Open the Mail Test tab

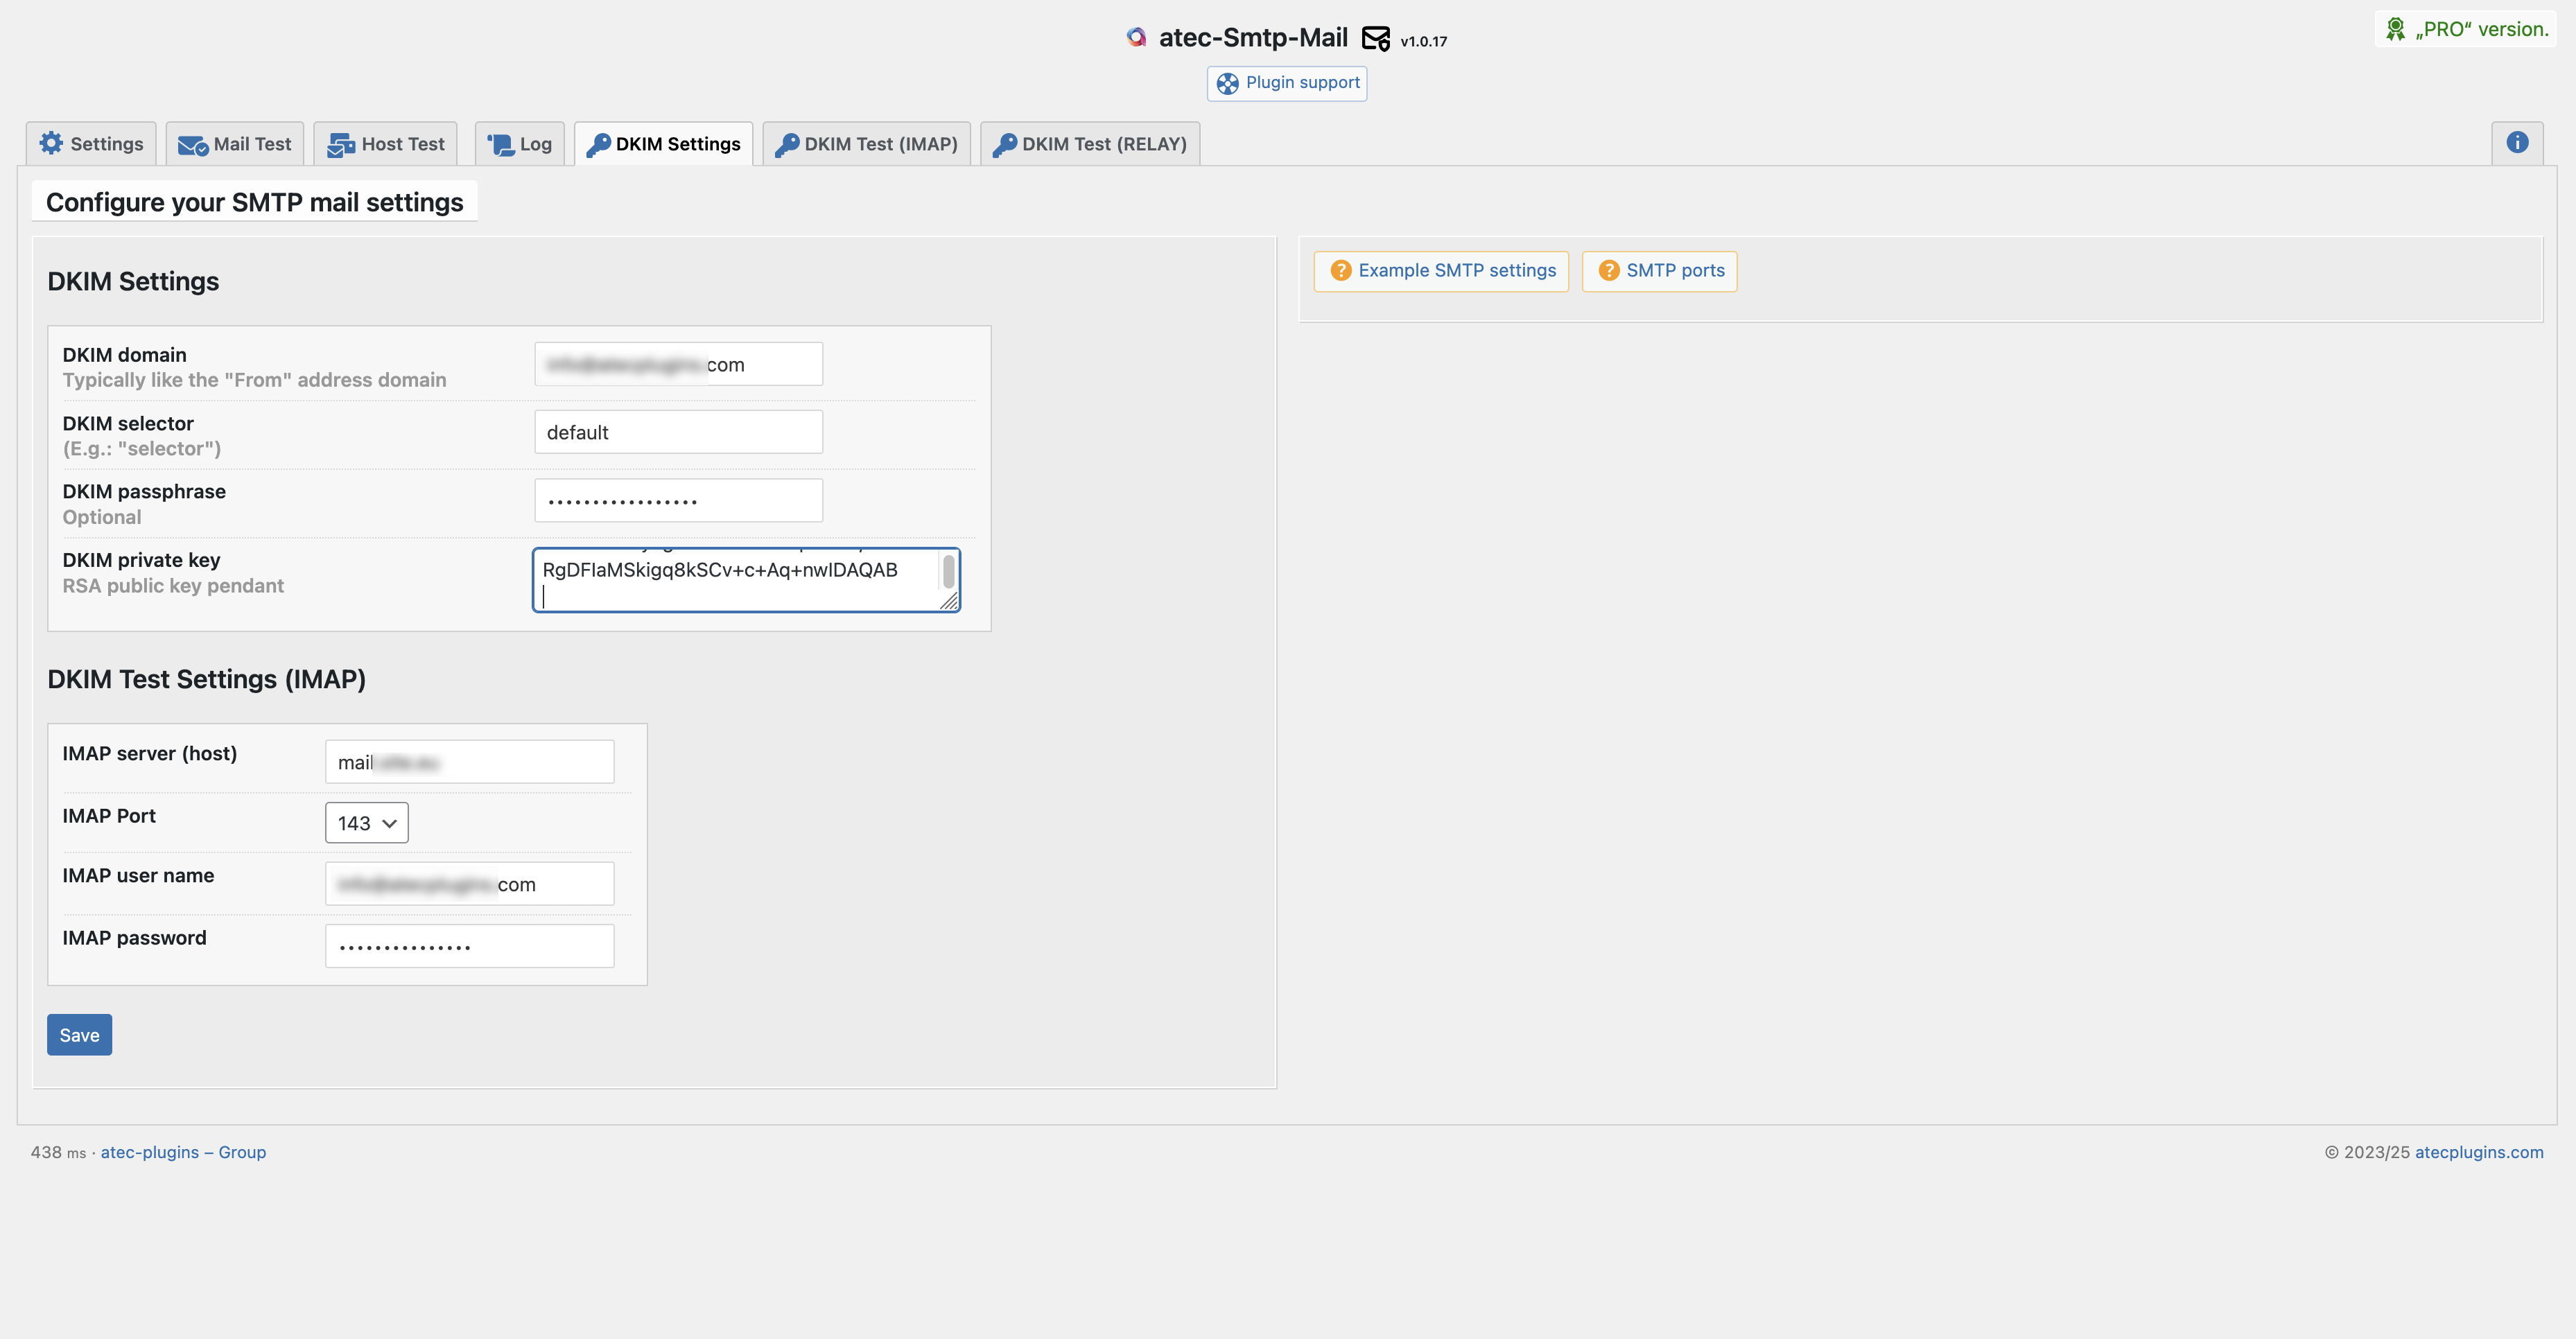coord(235,144)
